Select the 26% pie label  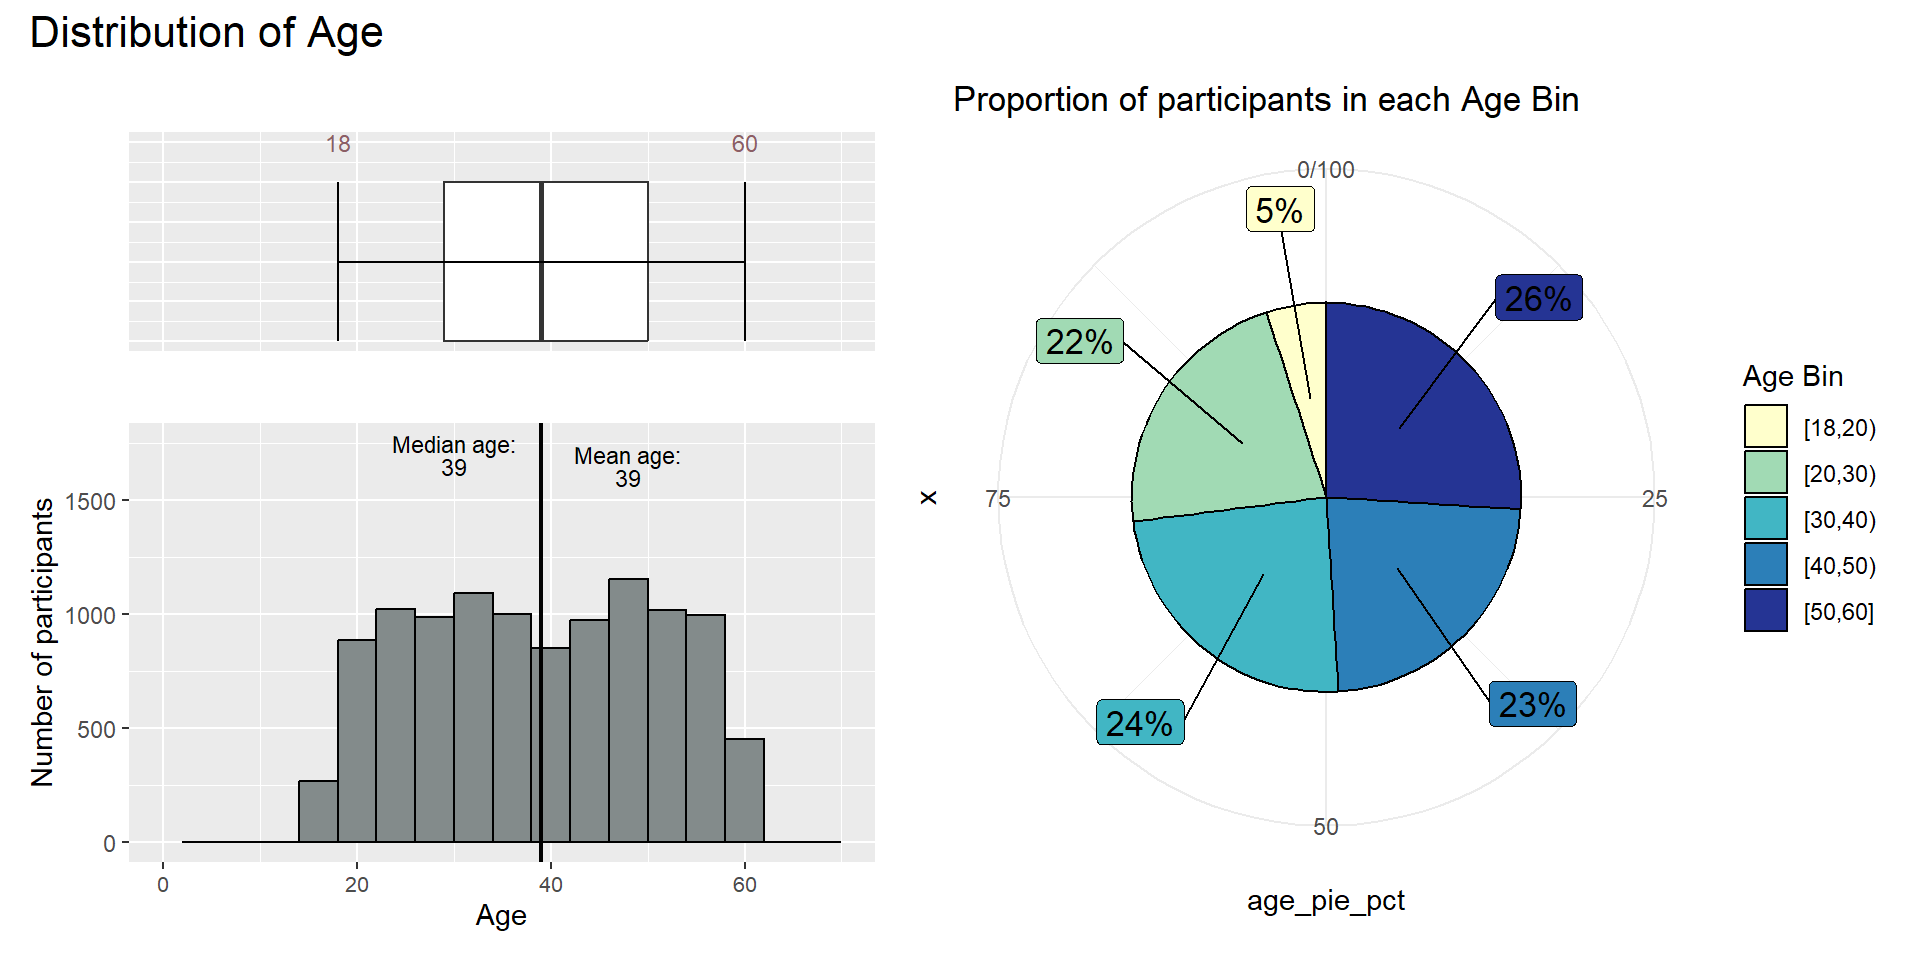[x=1538, y=298]
